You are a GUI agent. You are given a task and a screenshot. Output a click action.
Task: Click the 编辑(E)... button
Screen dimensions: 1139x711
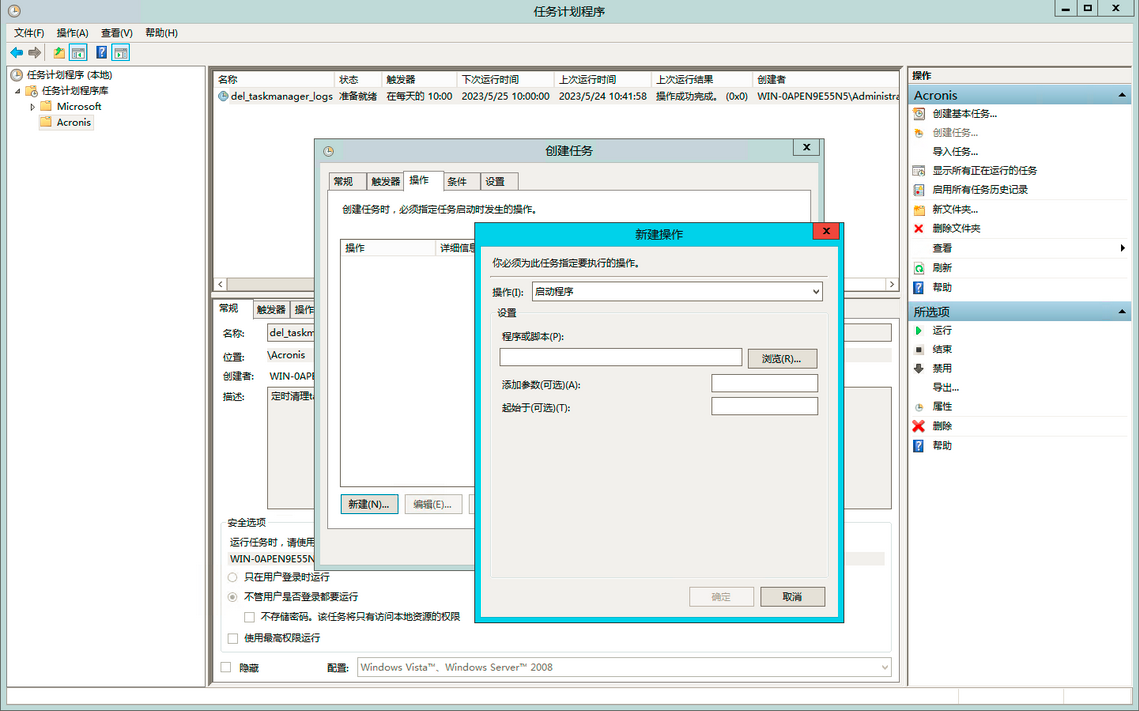click(433, 504)
